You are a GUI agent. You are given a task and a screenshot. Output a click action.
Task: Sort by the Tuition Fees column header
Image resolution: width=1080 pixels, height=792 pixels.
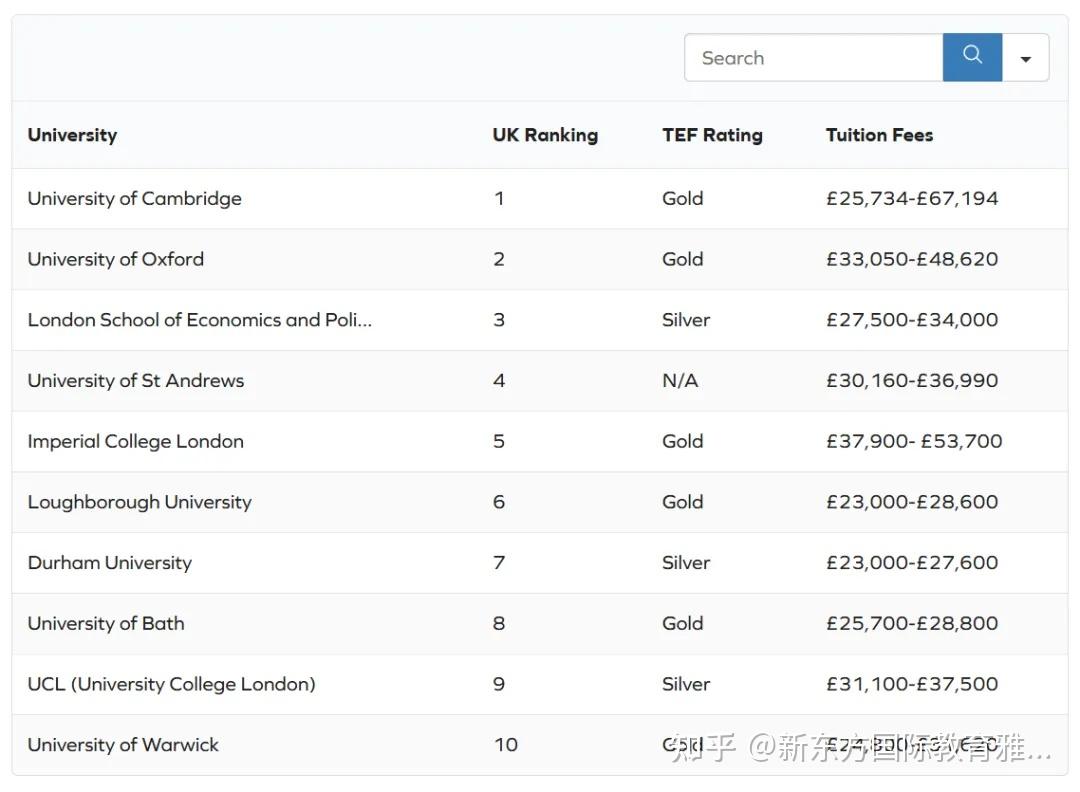[x=879, y=135]
